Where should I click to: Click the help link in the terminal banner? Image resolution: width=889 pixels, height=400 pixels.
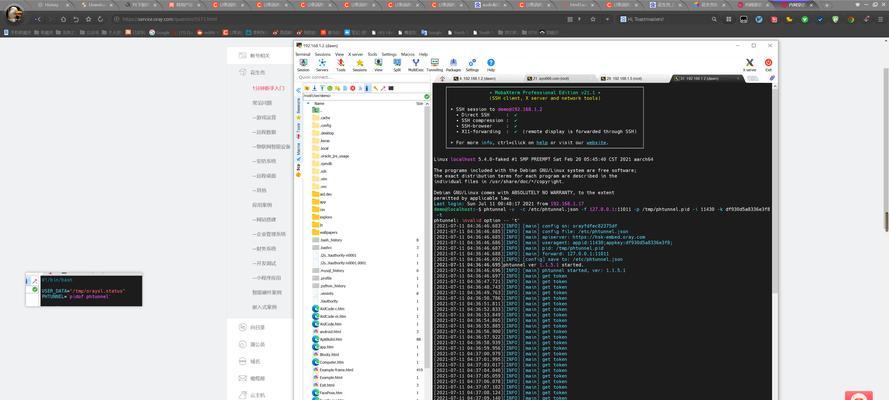tap(541, 143)
